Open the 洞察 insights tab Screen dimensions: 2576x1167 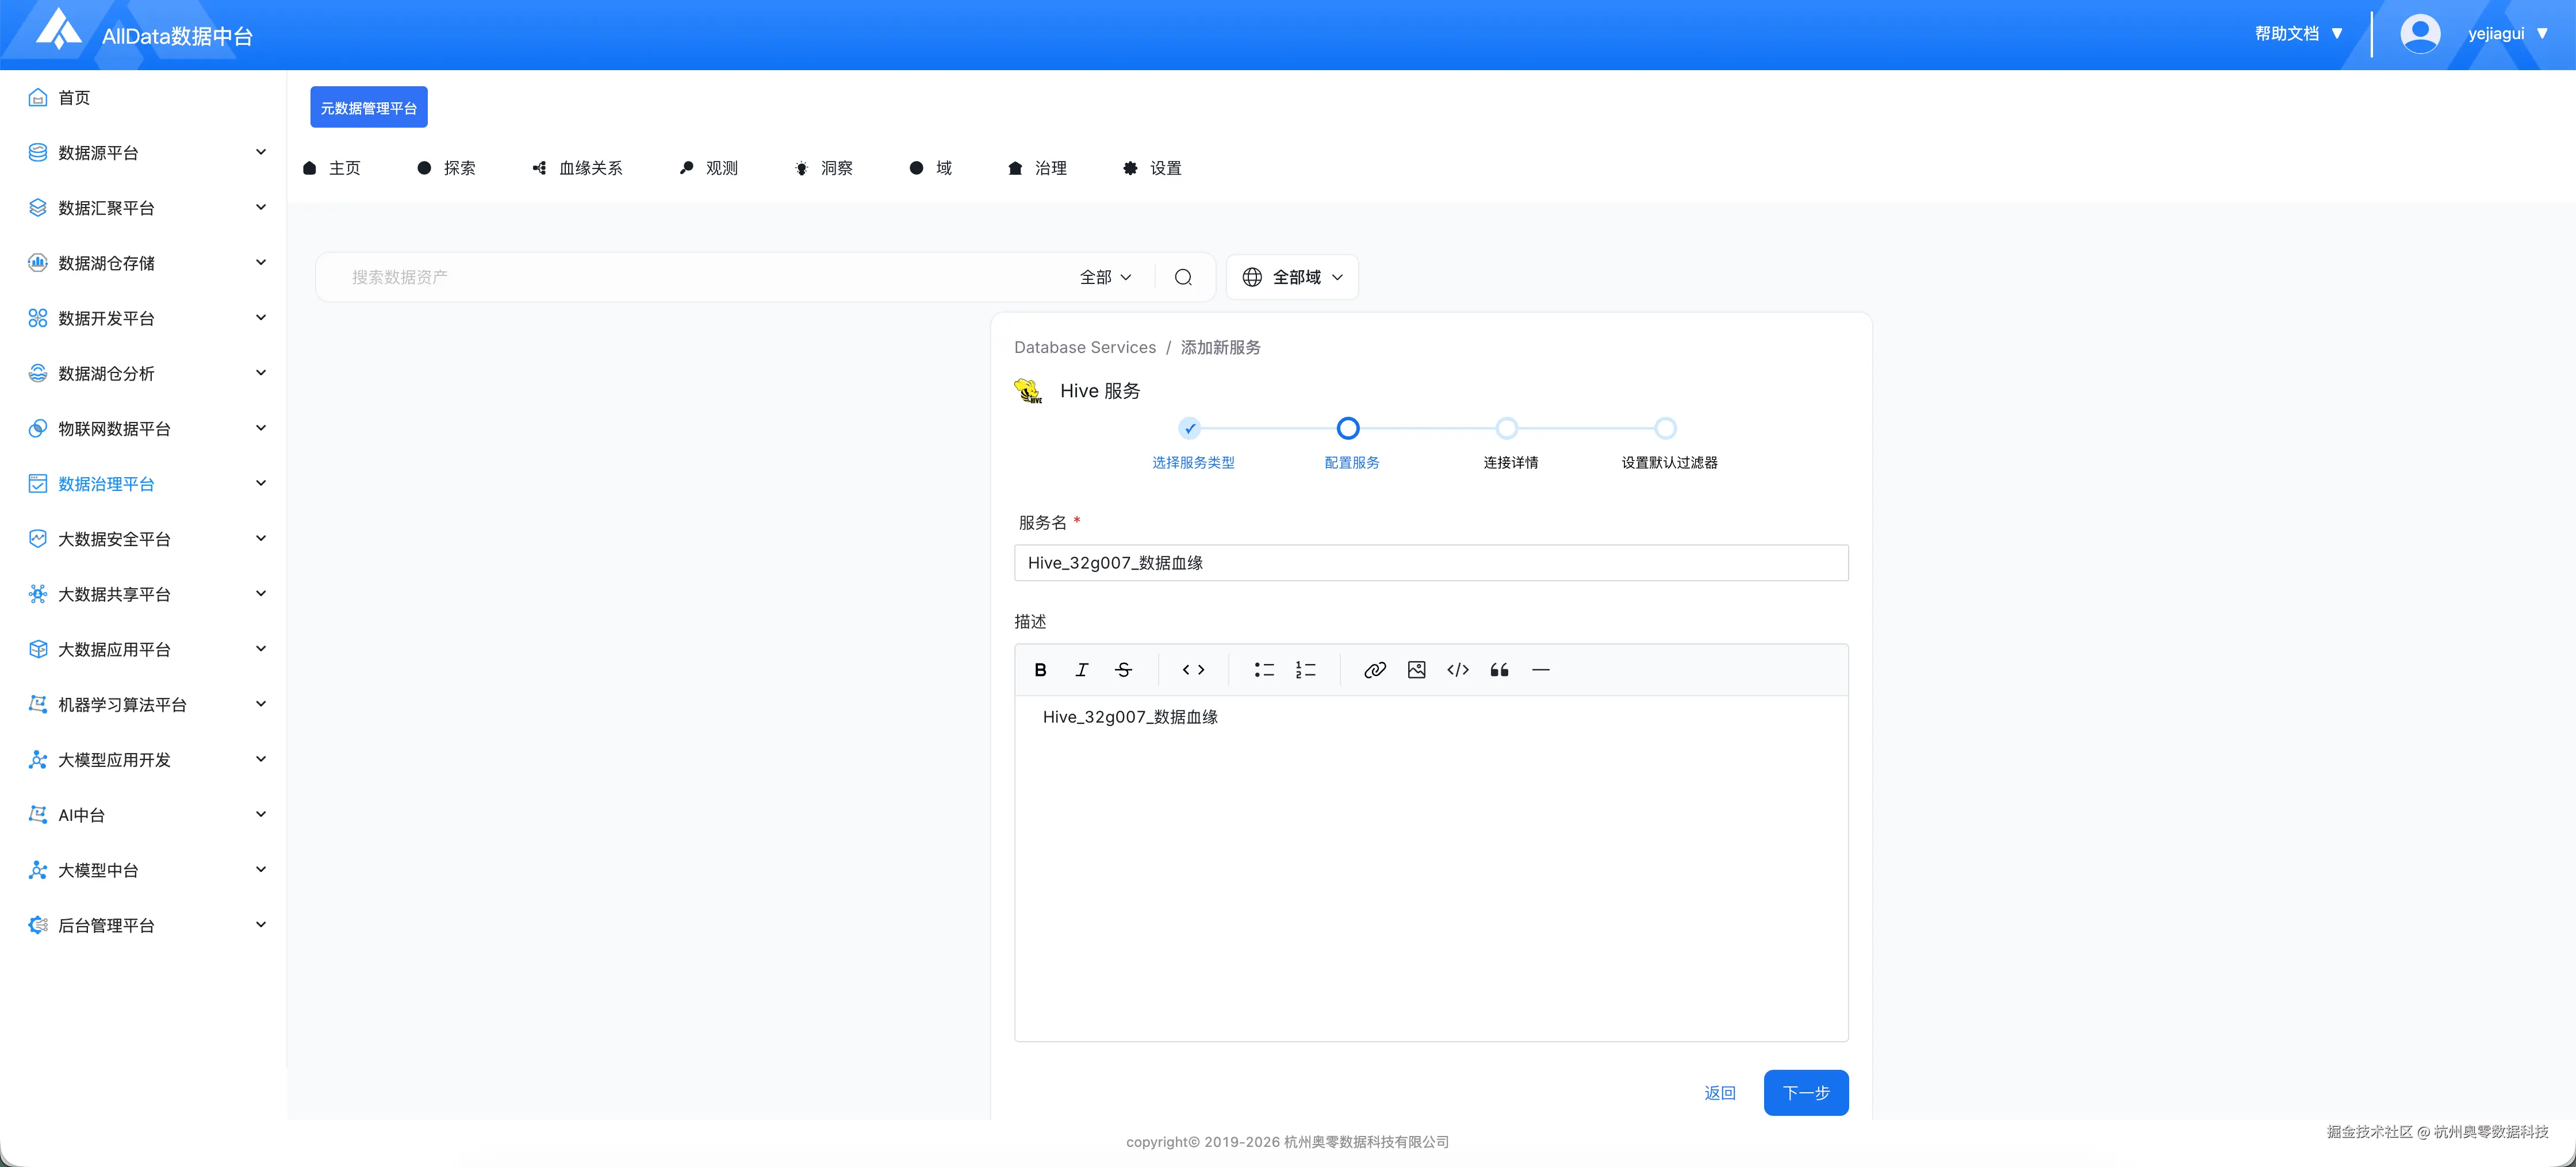tap(823, 168)
